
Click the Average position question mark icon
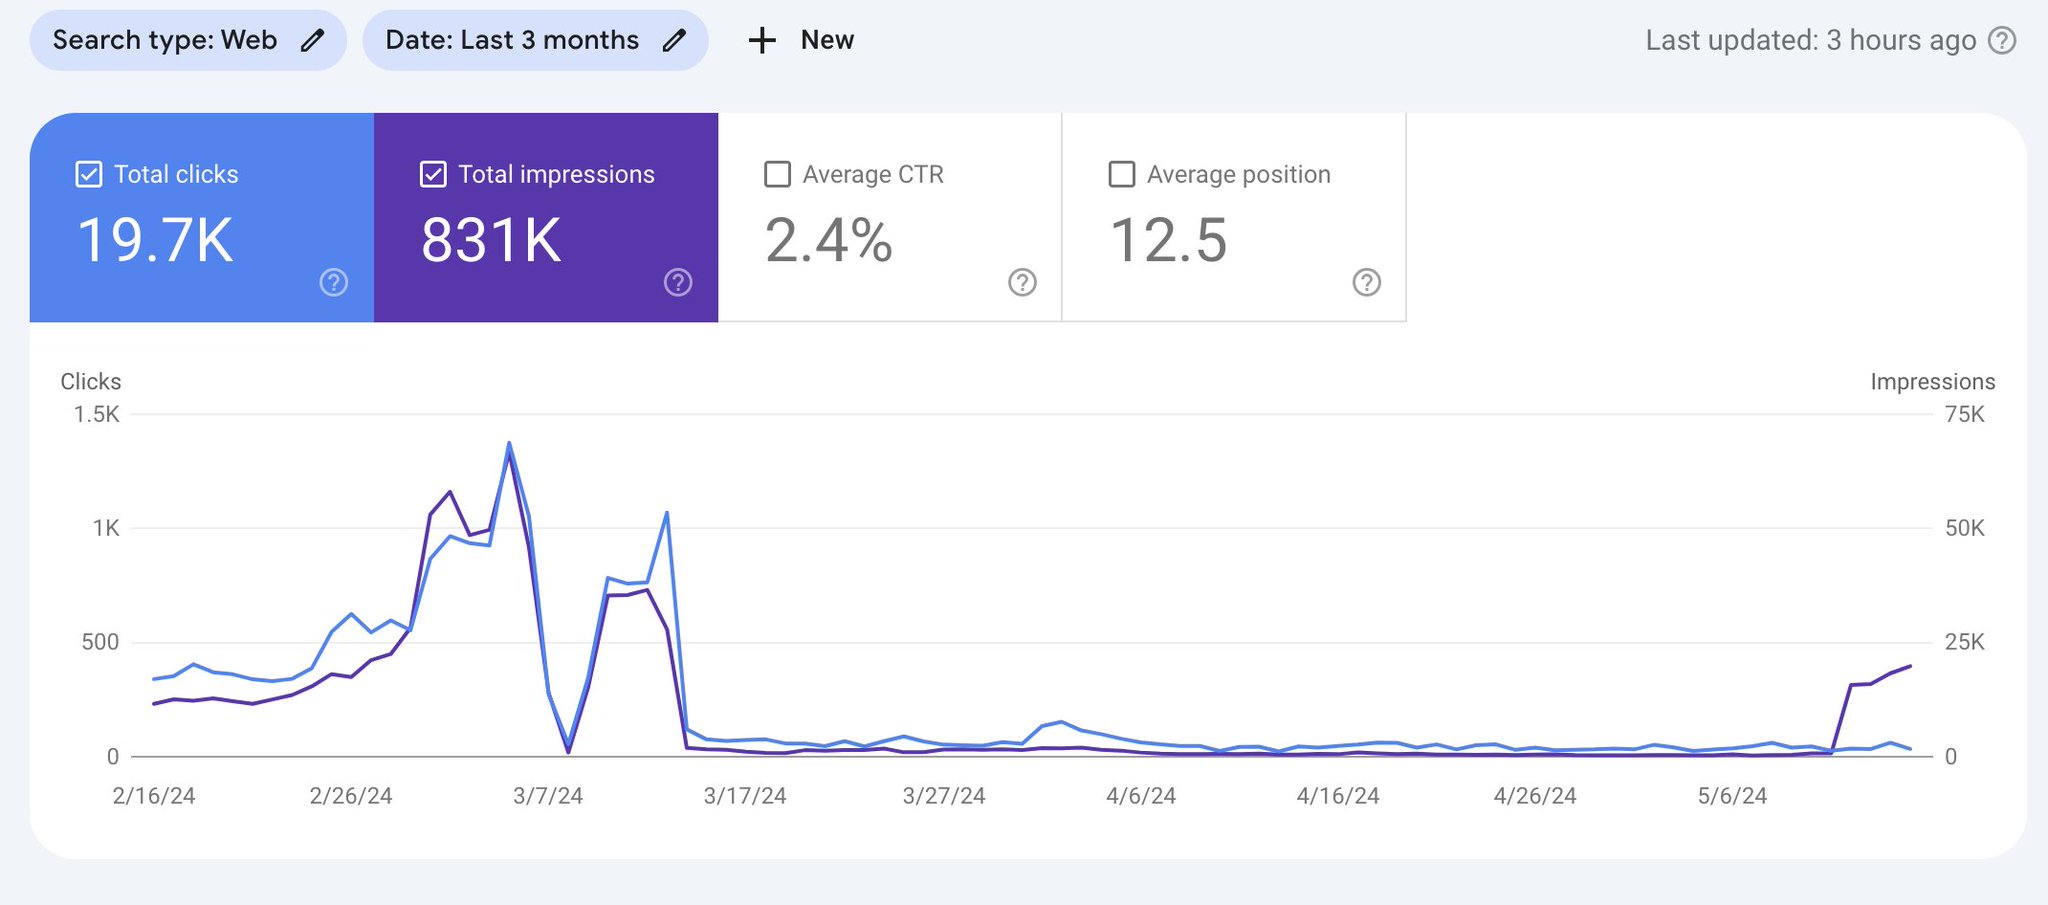click(x=1366, y=284)
